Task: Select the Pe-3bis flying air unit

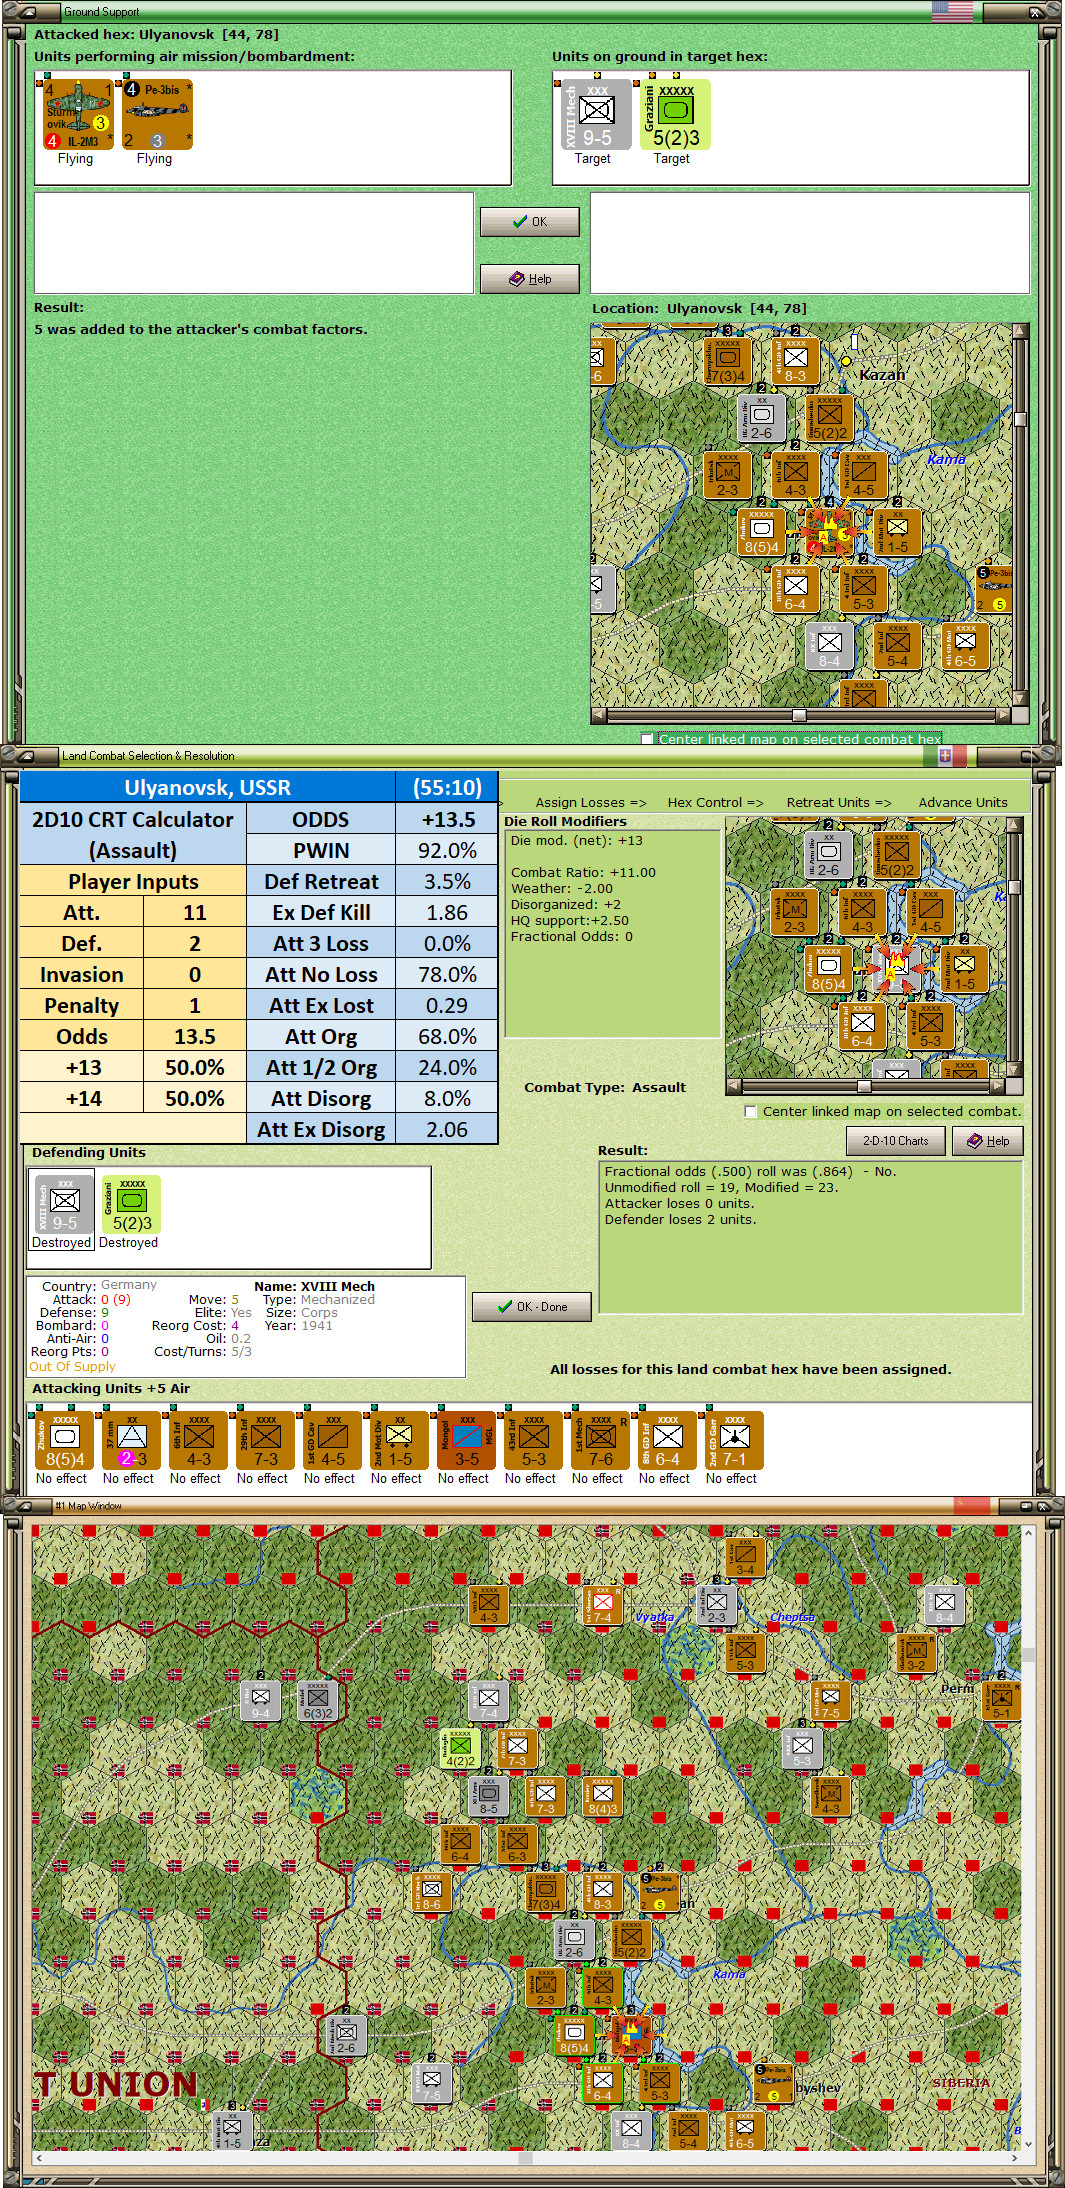Action: tap(156, 115)
